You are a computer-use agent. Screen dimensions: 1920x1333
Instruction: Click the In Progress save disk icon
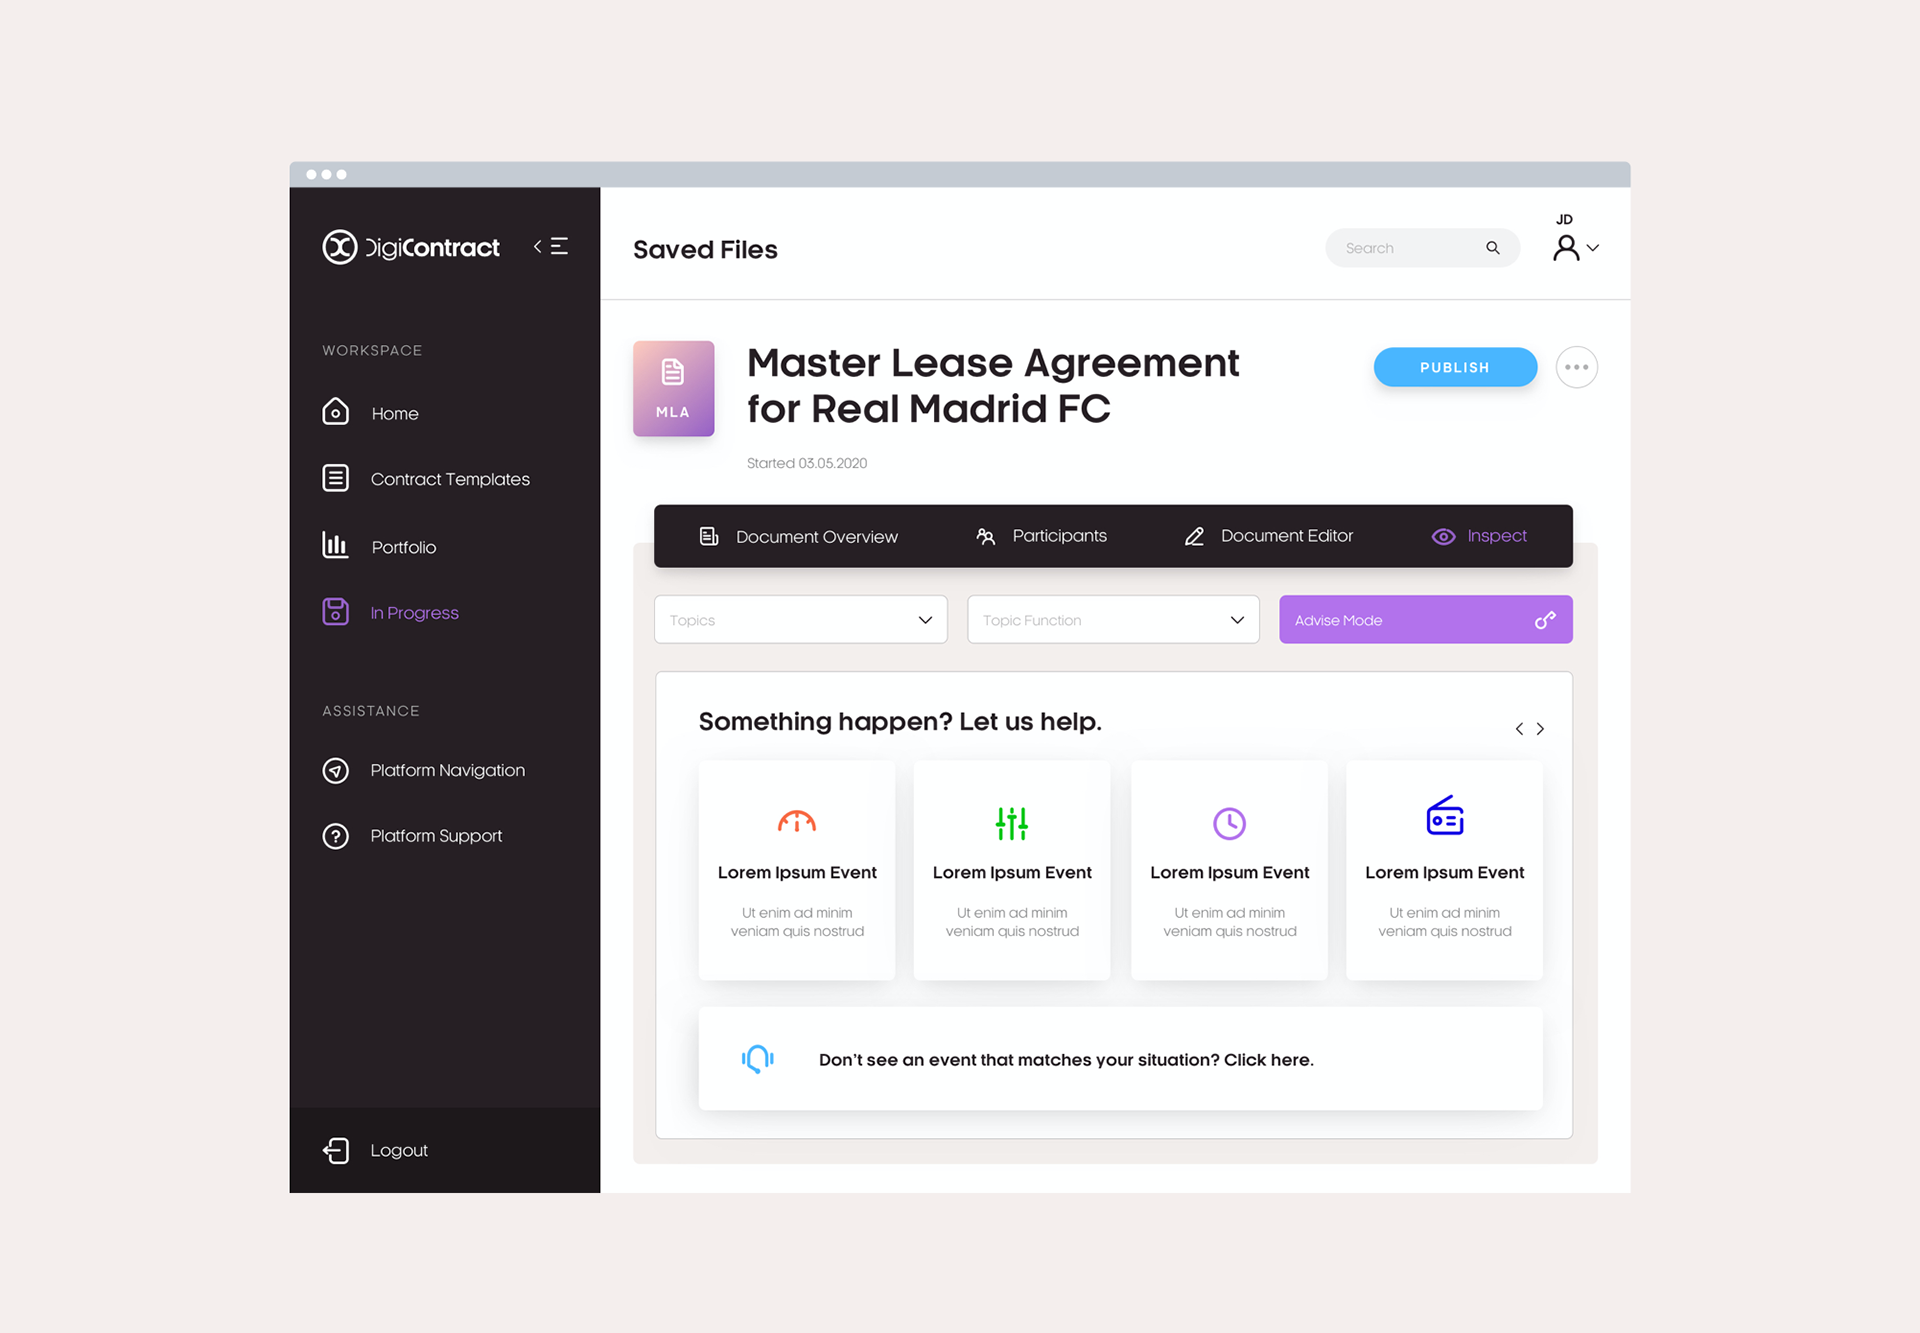tap(336, 611)
